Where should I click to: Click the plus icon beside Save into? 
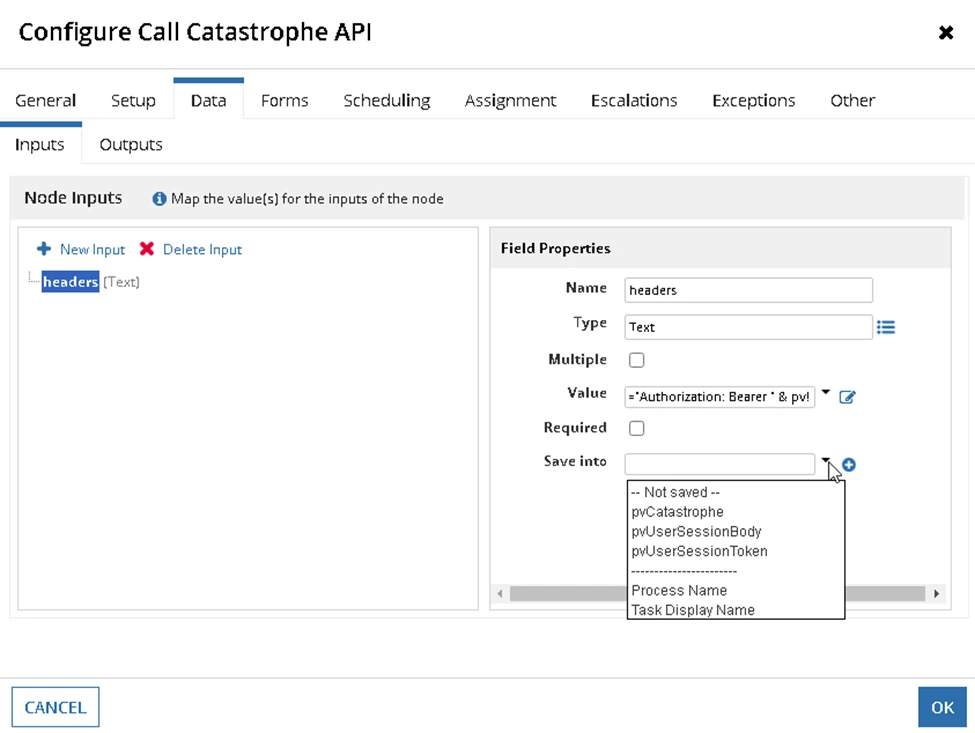point(849,464)
